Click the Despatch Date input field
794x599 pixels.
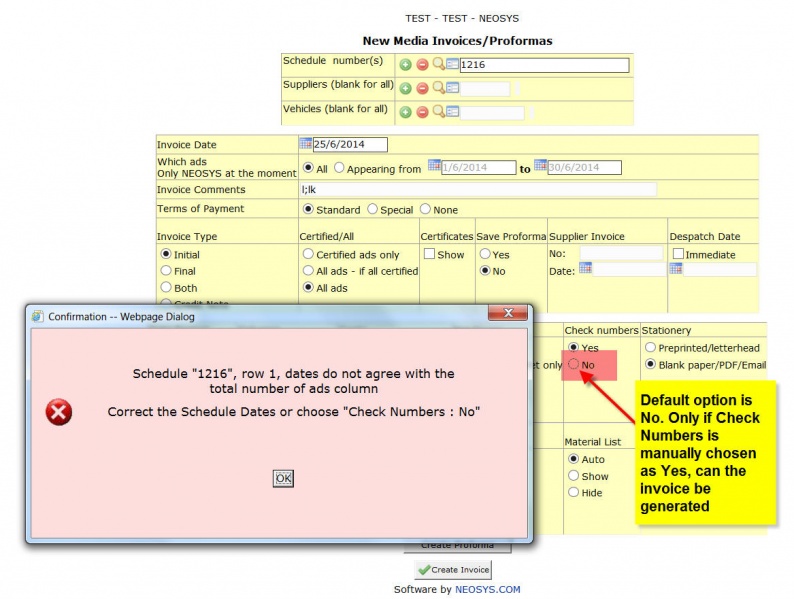[720, 269]
